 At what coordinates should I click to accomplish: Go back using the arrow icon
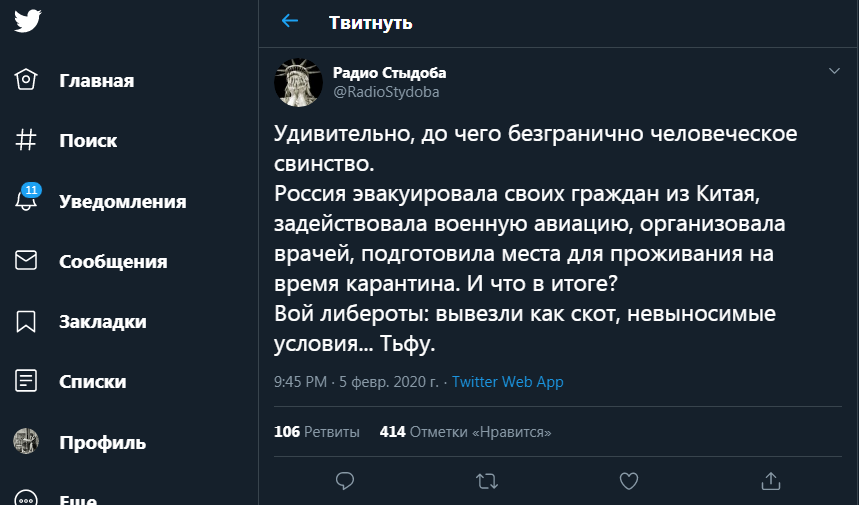[x=290, y=21]
